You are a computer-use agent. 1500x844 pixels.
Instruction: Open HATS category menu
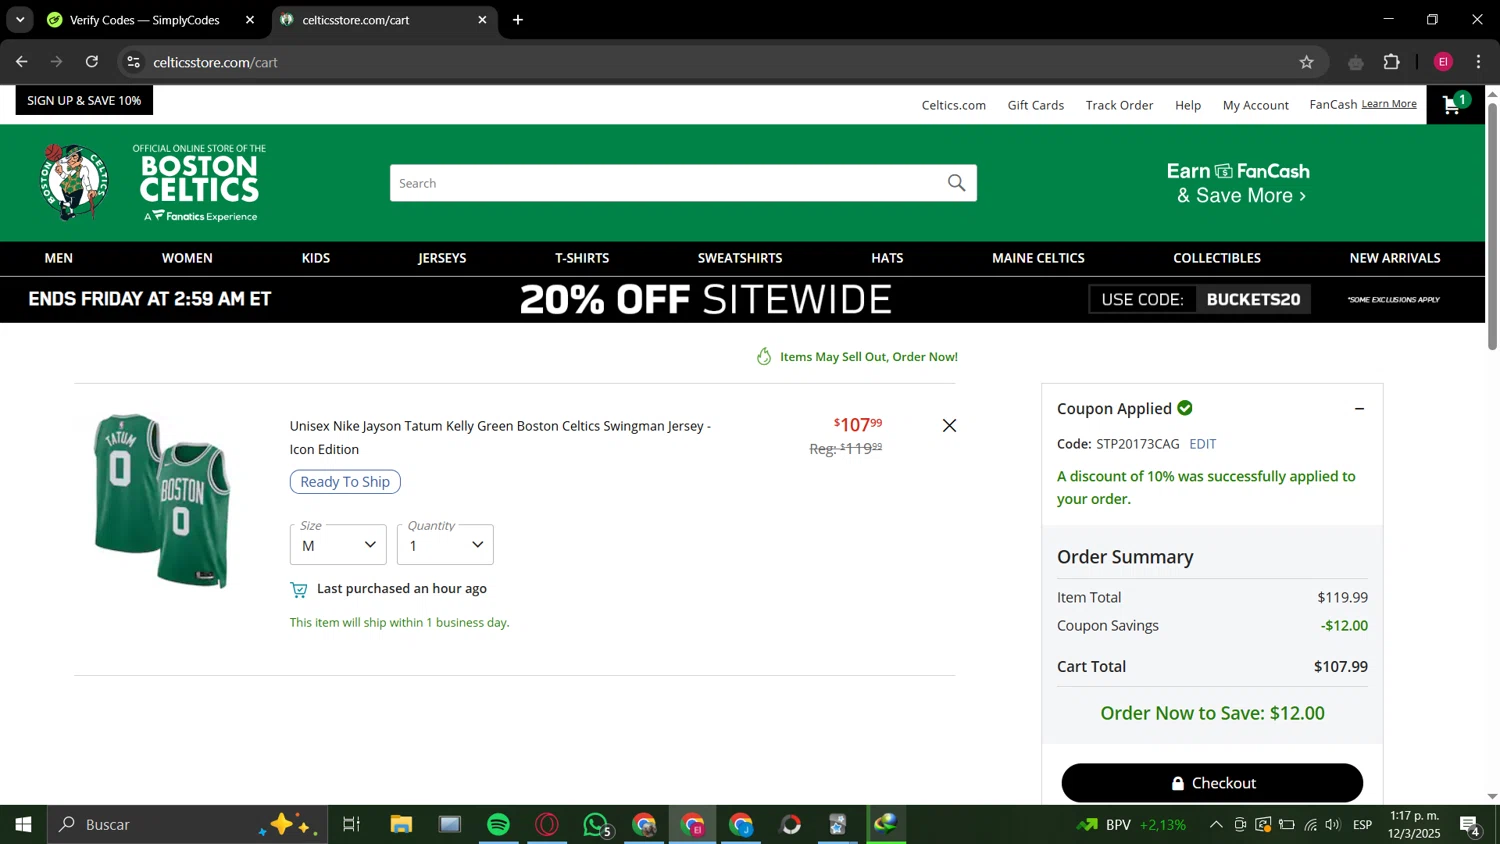887,258
